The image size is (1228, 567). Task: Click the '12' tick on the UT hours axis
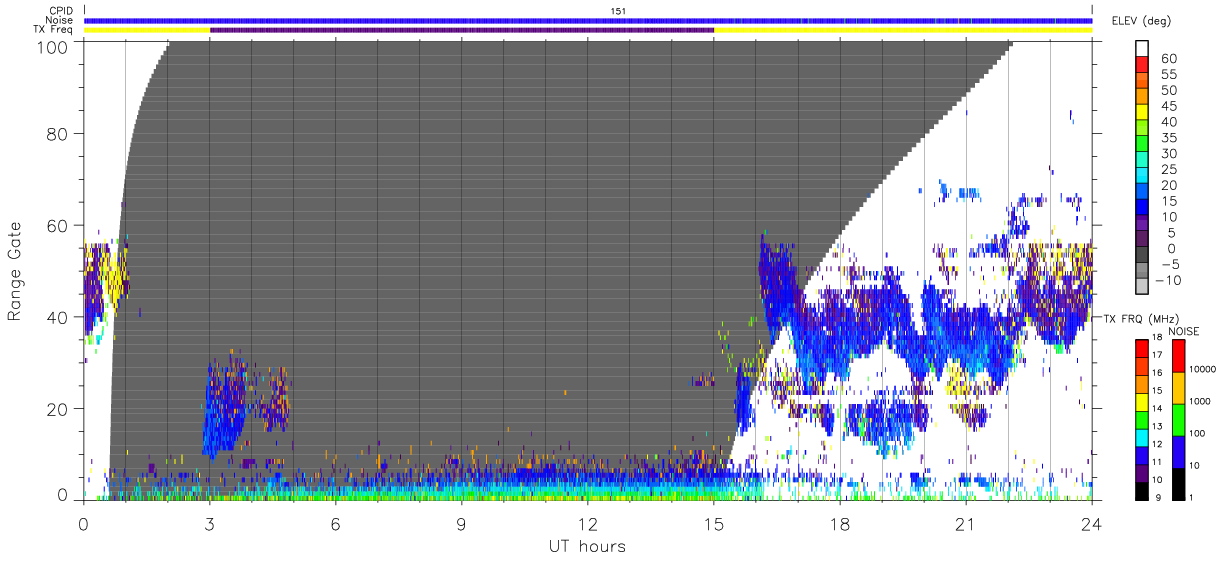click(x=588, y=523)
